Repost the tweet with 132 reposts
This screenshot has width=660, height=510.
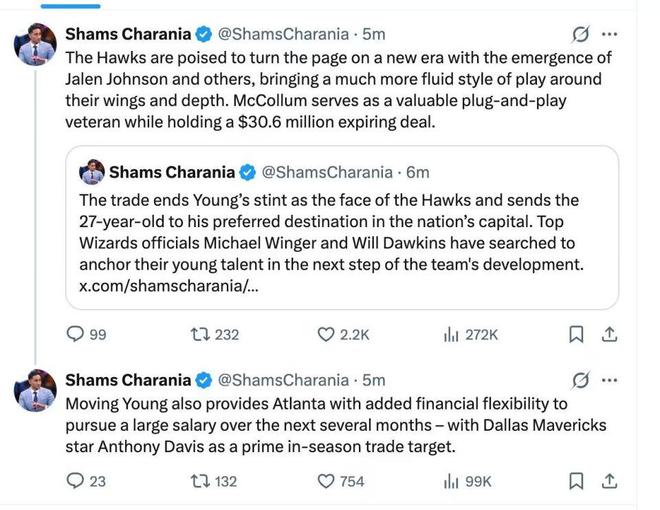[200, 482]
